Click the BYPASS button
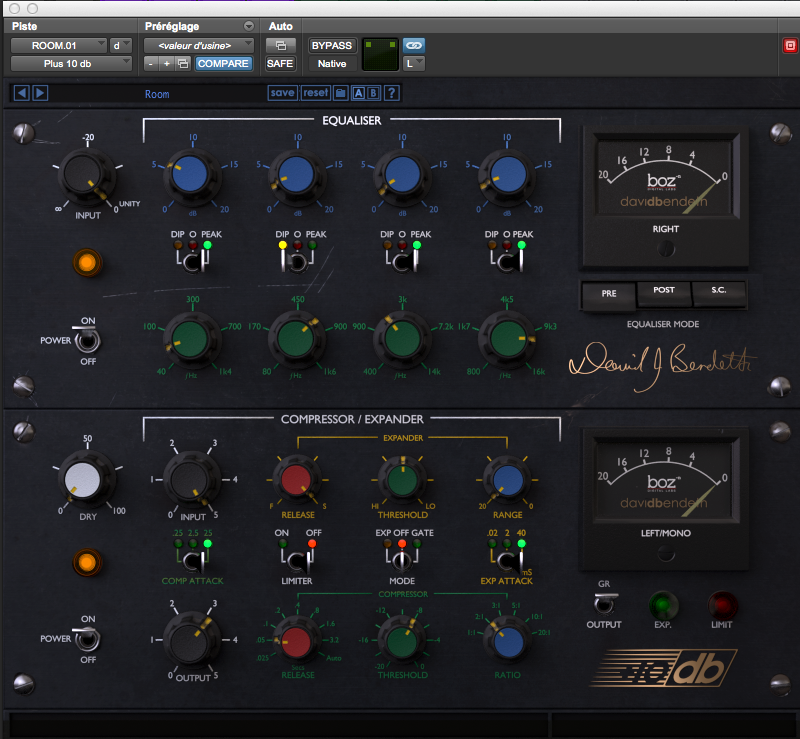This screenshot has width=800, height=739. pyautogui.click(x=332, y=45)
